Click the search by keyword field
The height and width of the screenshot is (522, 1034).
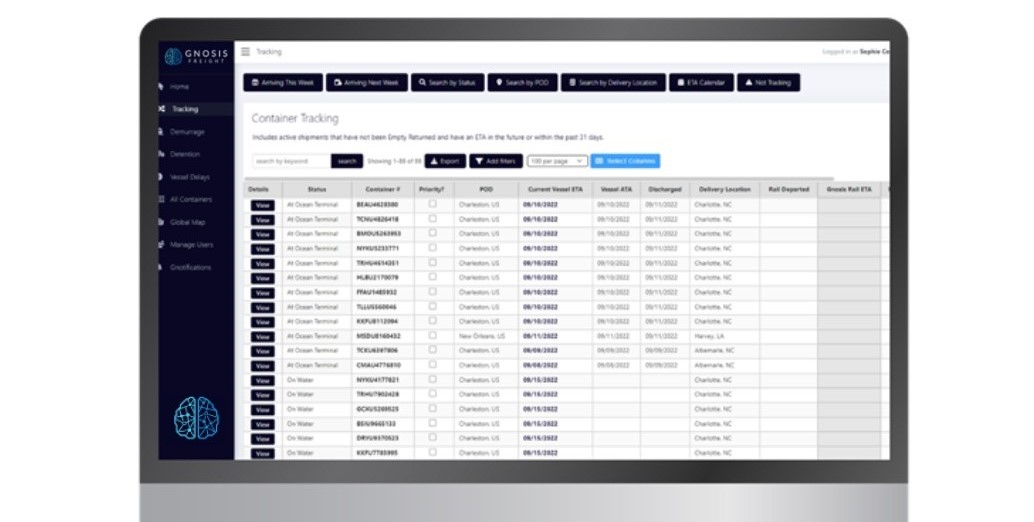(x=290, y=161)
